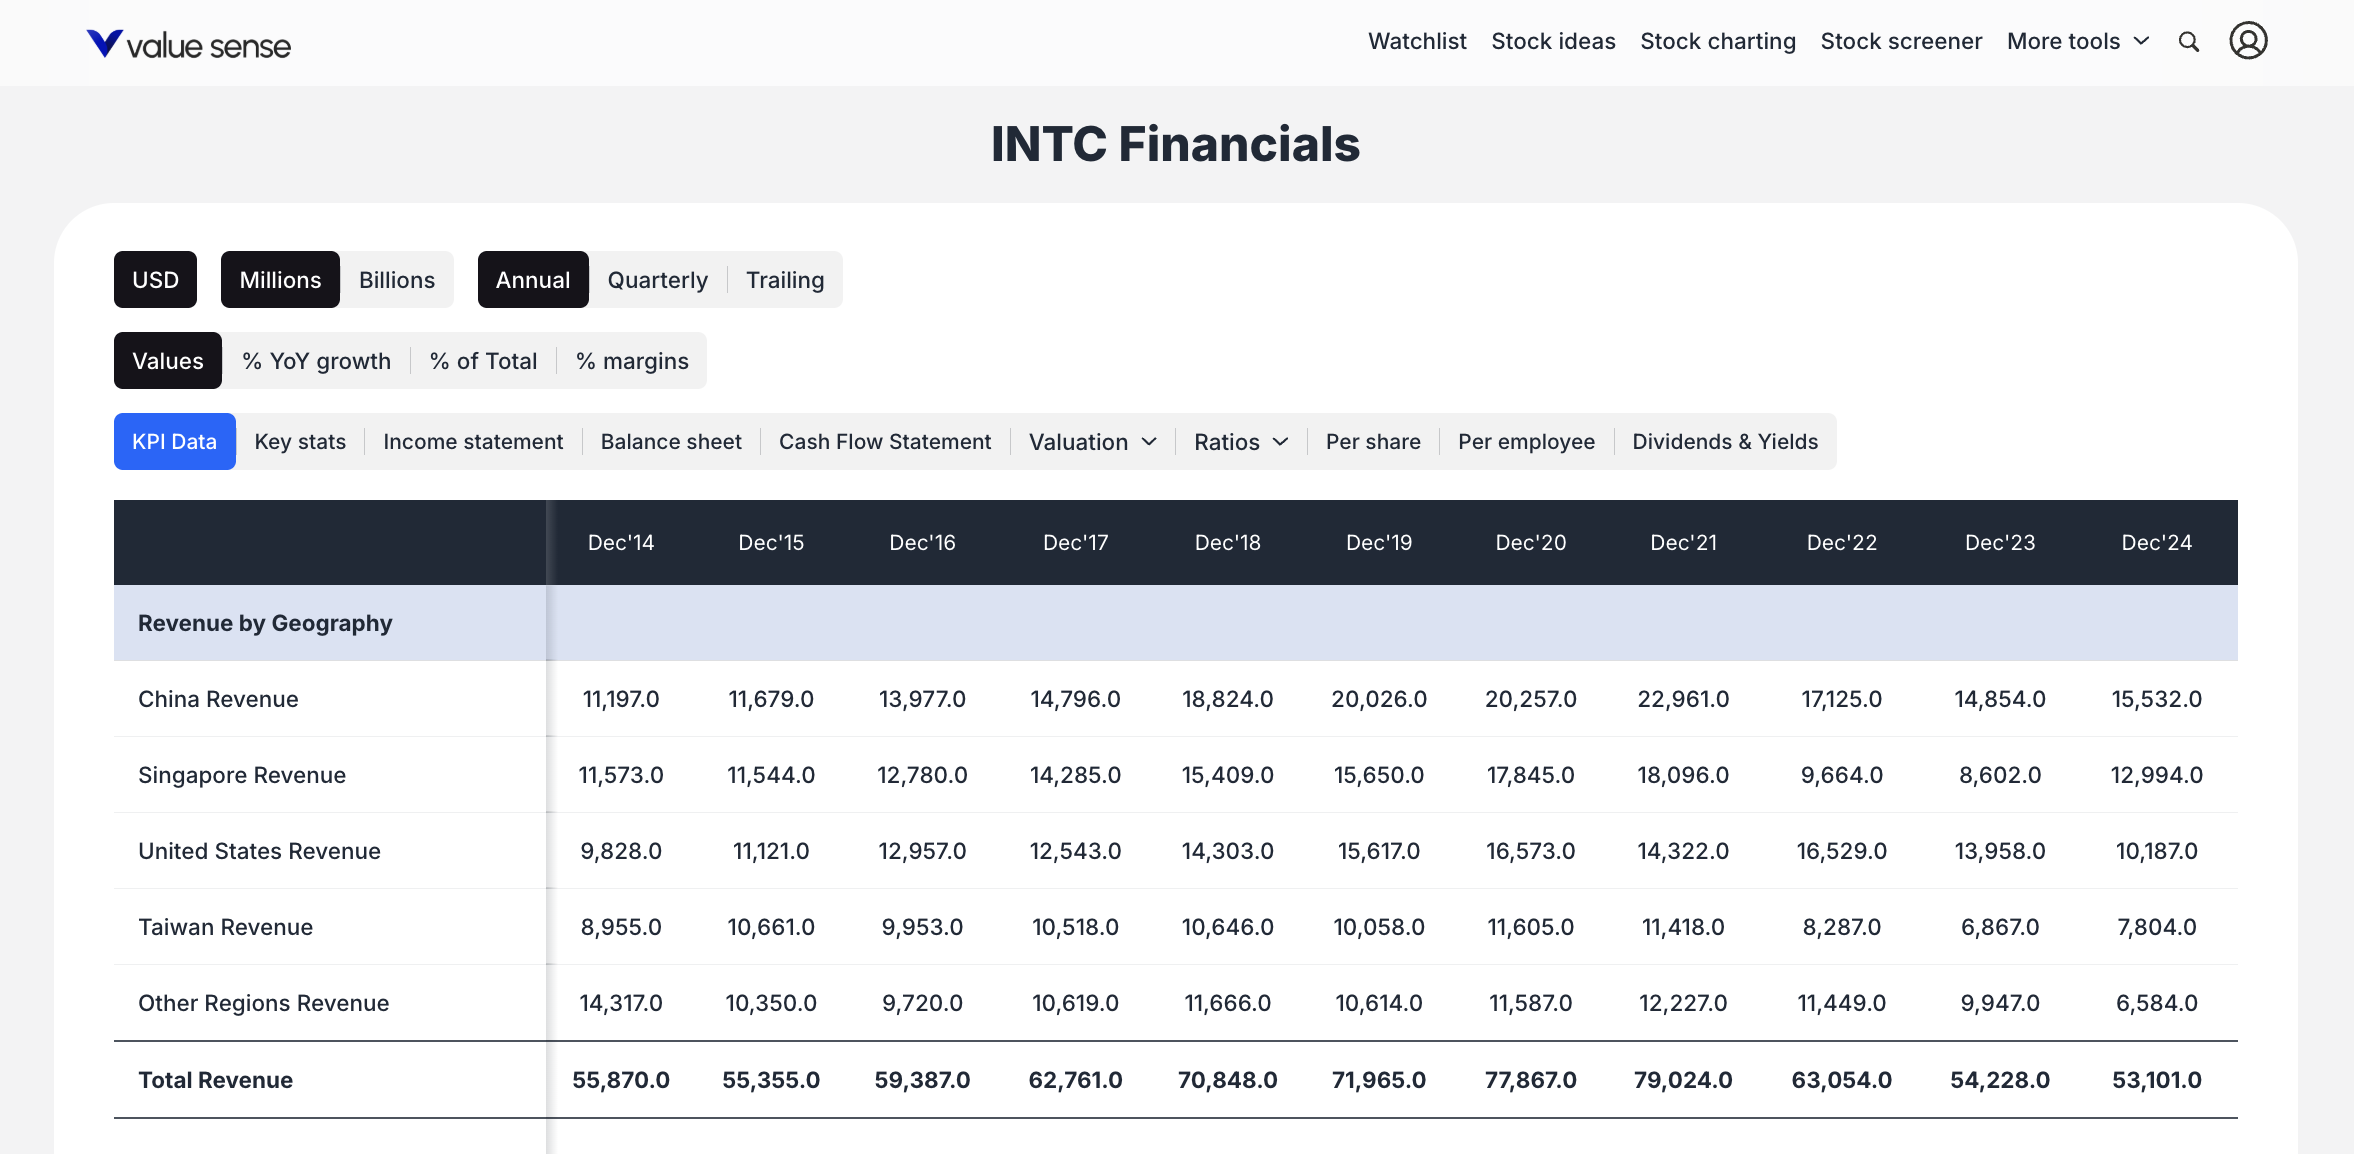The width and height of the screenshot is (2354, 1154).
Task: Open the Cash Flow Statement tab
Action: 885,441
